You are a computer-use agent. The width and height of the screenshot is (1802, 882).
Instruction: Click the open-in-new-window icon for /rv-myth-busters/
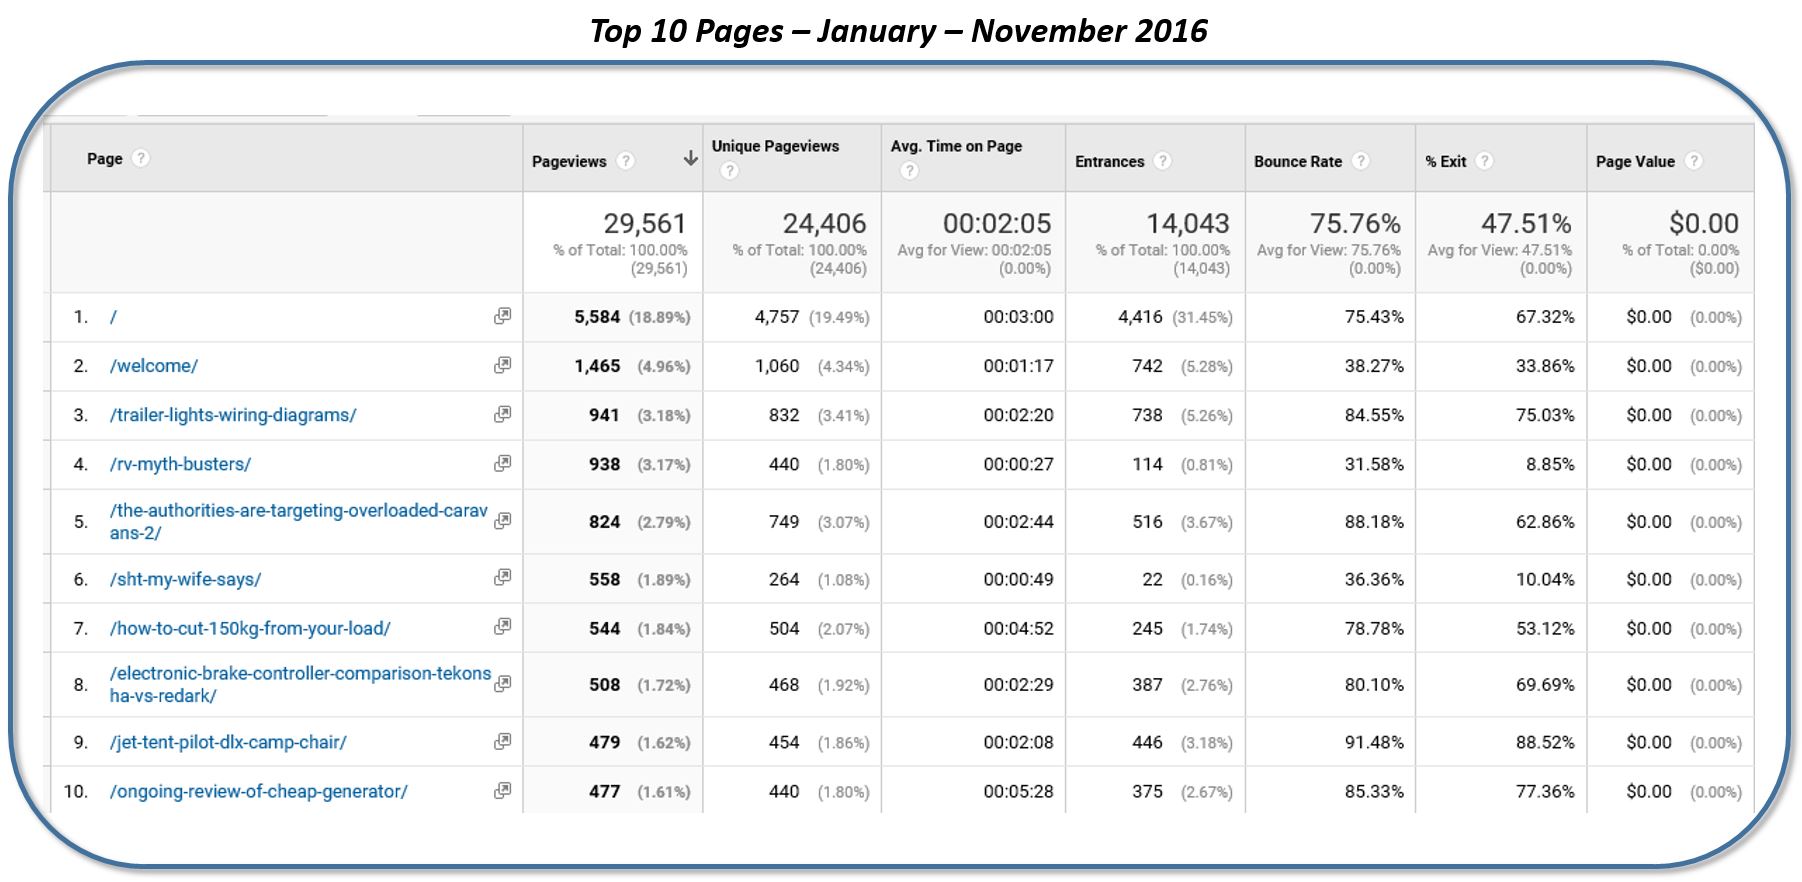click(x=503, y=463)
